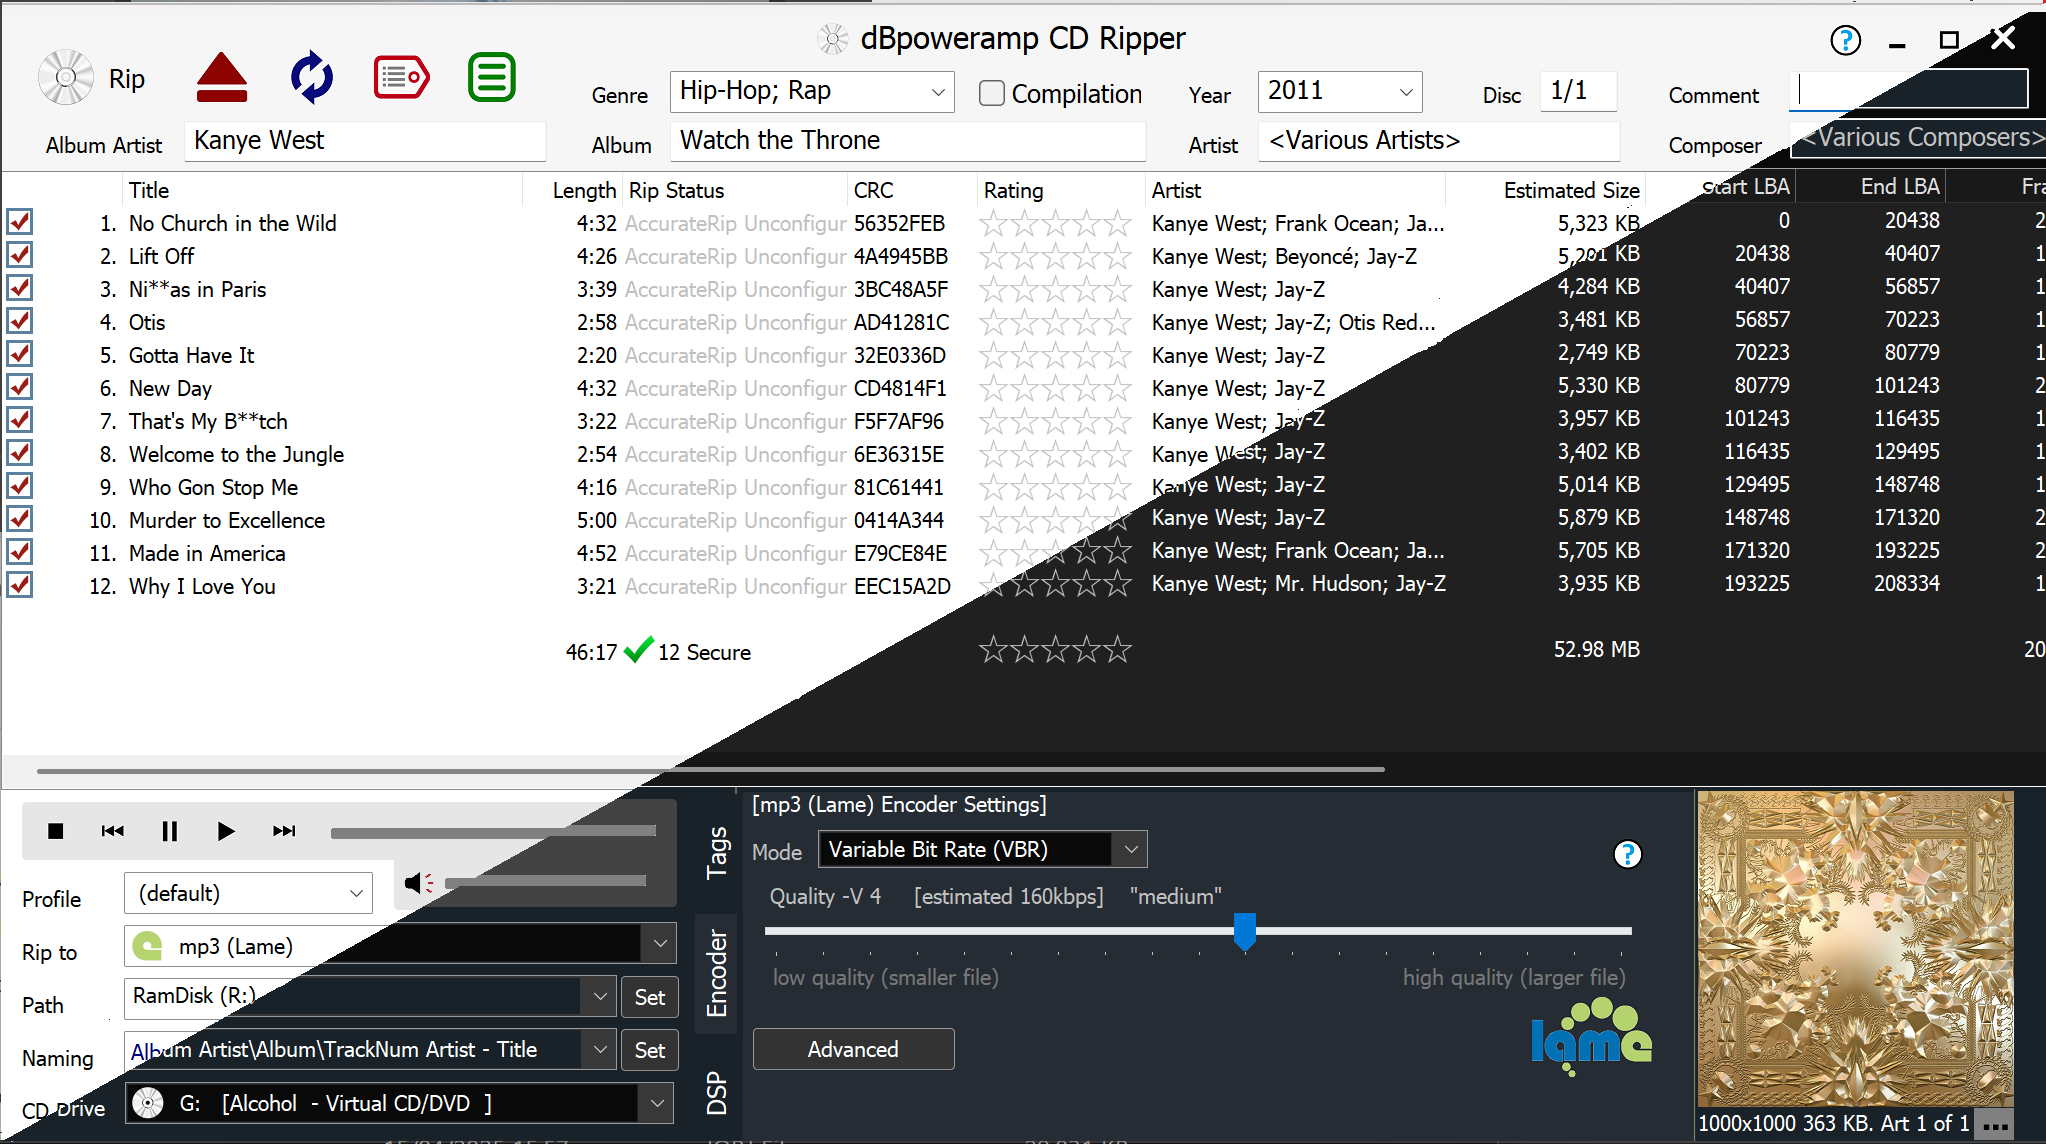Open the green options list icon
Image resolution: width=2046 pixels, height=1144 pixels.
click(492, 77)
